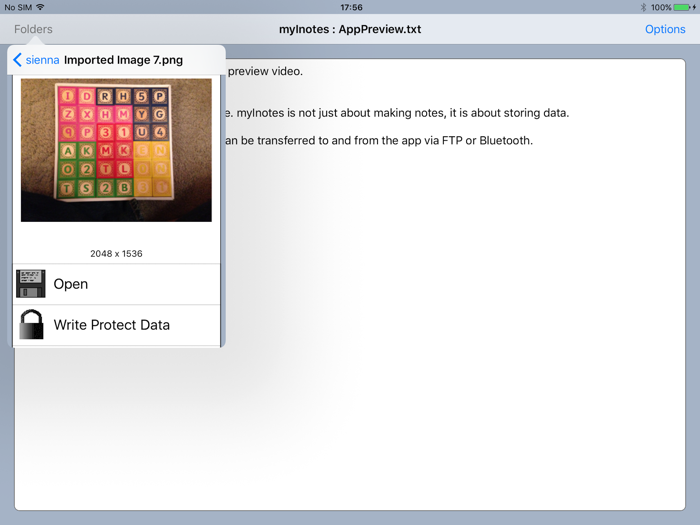The image size is (700, 525).
Task: Tap the 2048 x 1536 dimensions text
Action: (116, 254)
